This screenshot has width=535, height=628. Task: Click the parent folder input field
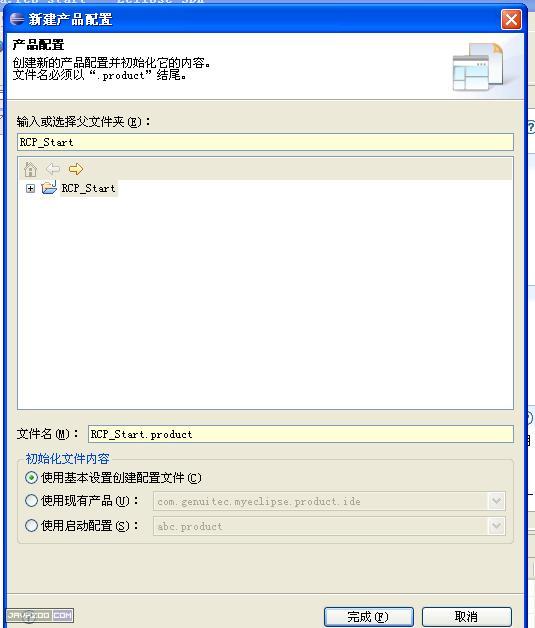pos(265,142)
